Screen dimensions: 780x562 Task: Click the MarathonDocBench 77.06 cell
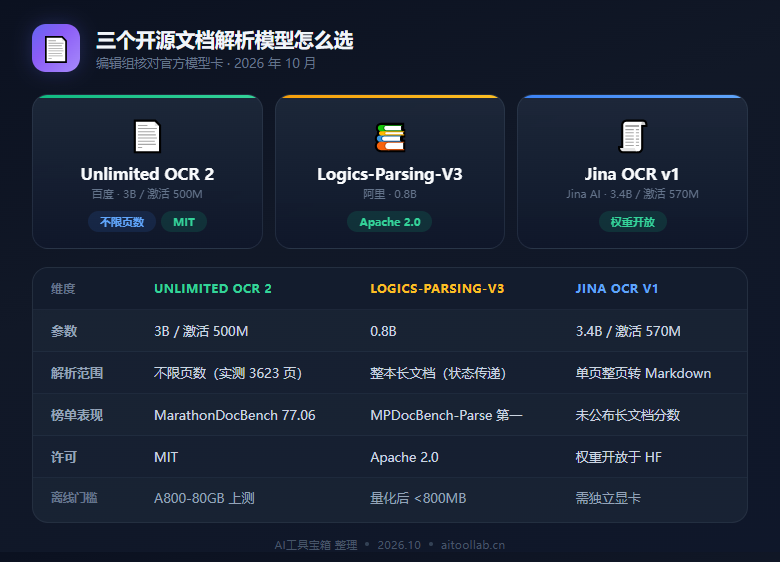[x=235, y=415]
